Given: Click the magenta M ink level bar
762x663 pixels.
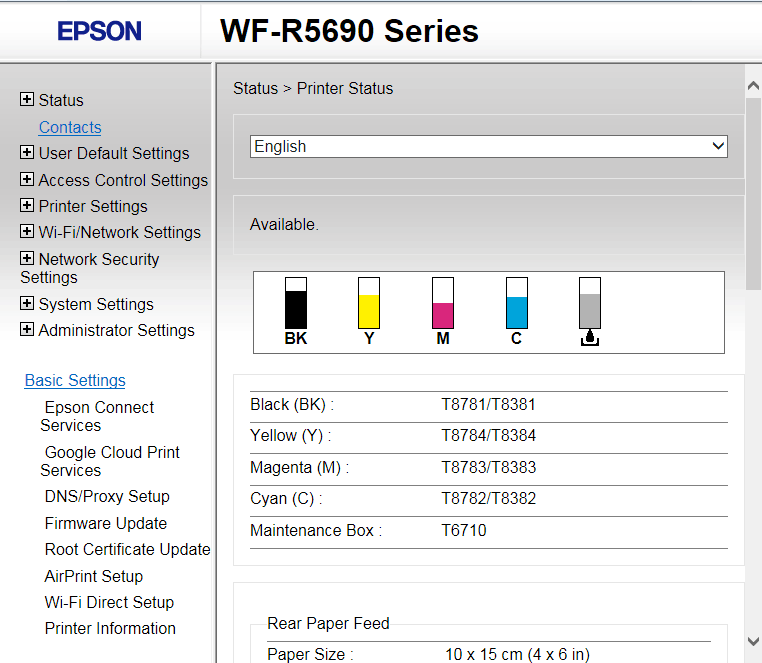Looking at the screenshot, I should click(x=443, y=303).
